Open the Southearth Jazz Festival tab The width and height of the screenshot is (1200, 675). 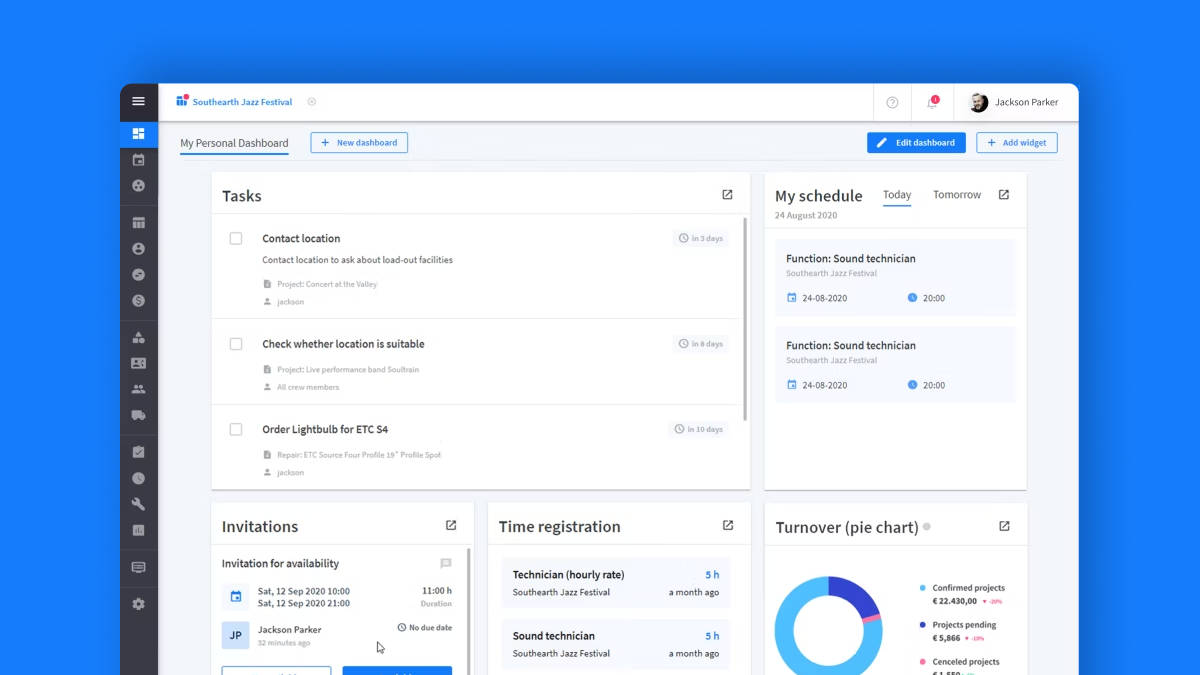[234, 102]
